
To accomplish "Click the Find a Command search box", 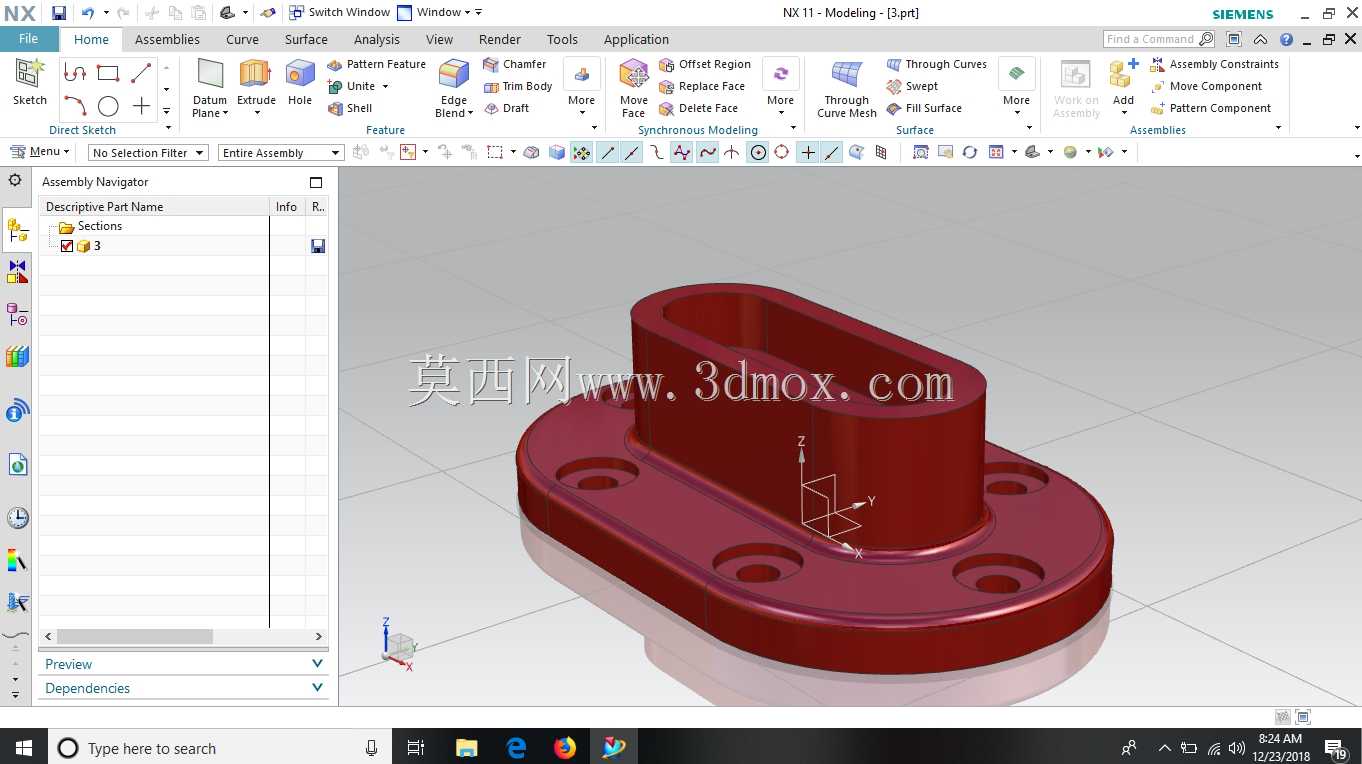I will tap(1160, 39).
